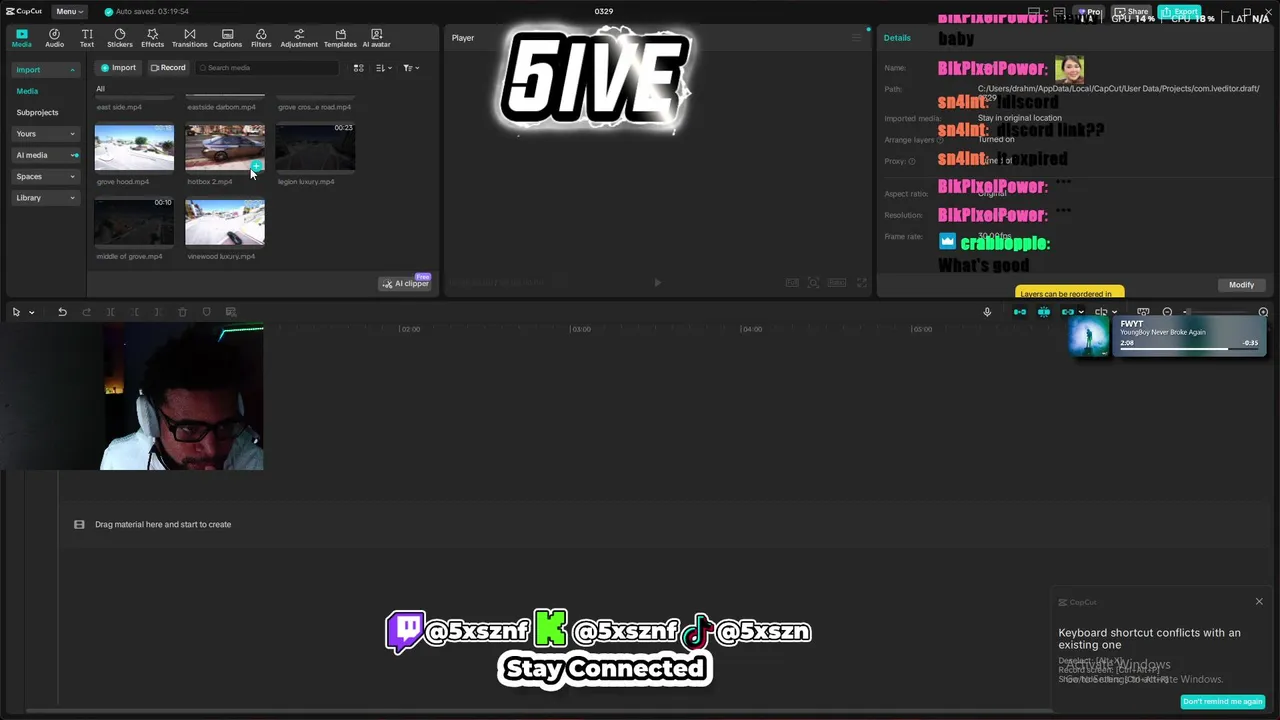This screenshot has height=720, width=1280.
Task: Open the player hamburger menu
Action: [x=856, y=38]
